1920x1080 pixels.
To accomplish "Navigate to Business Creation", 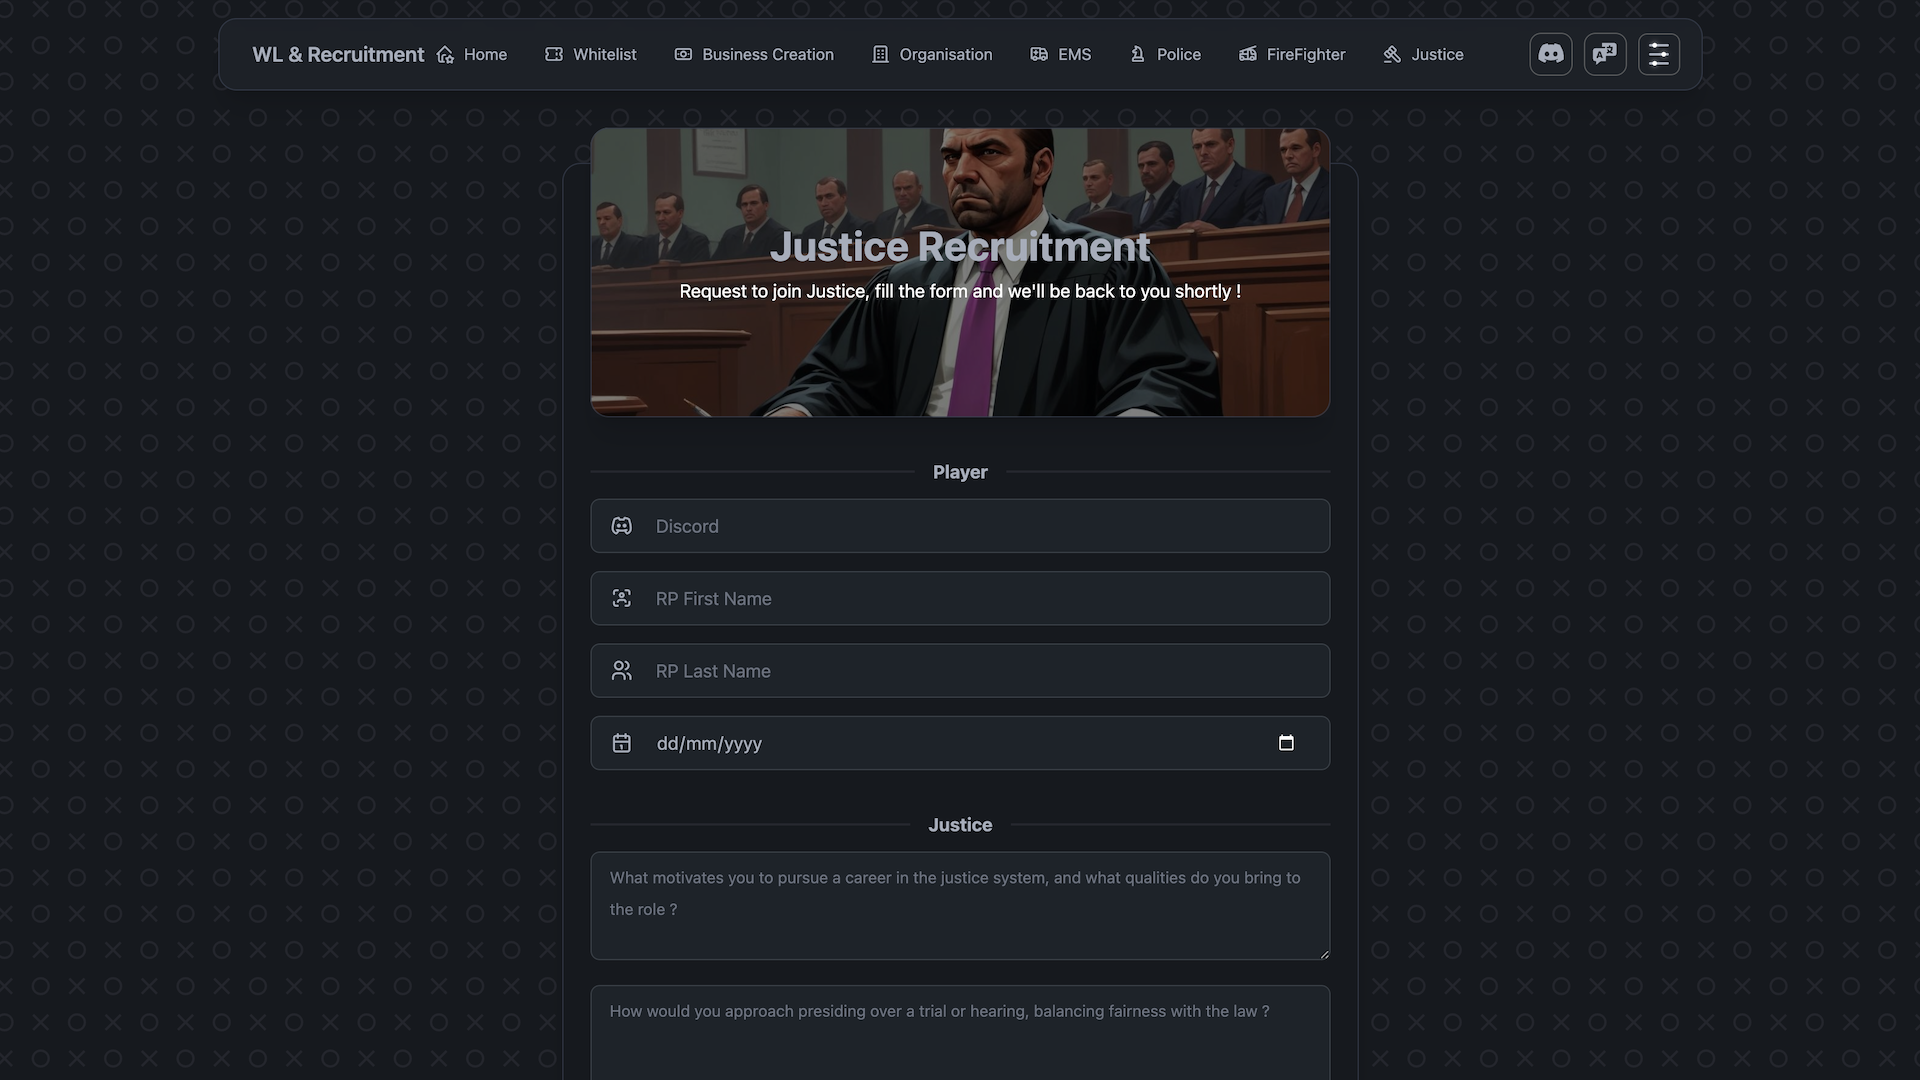I will coord(754,54).
